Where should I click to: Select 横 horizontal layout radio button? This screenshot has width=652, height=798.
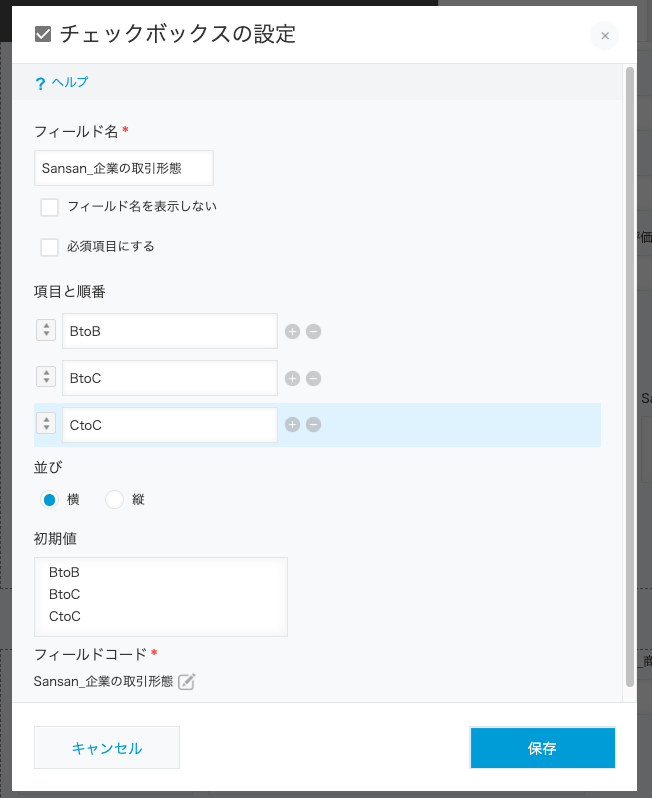pyautogui.click(x=49, y=500)
